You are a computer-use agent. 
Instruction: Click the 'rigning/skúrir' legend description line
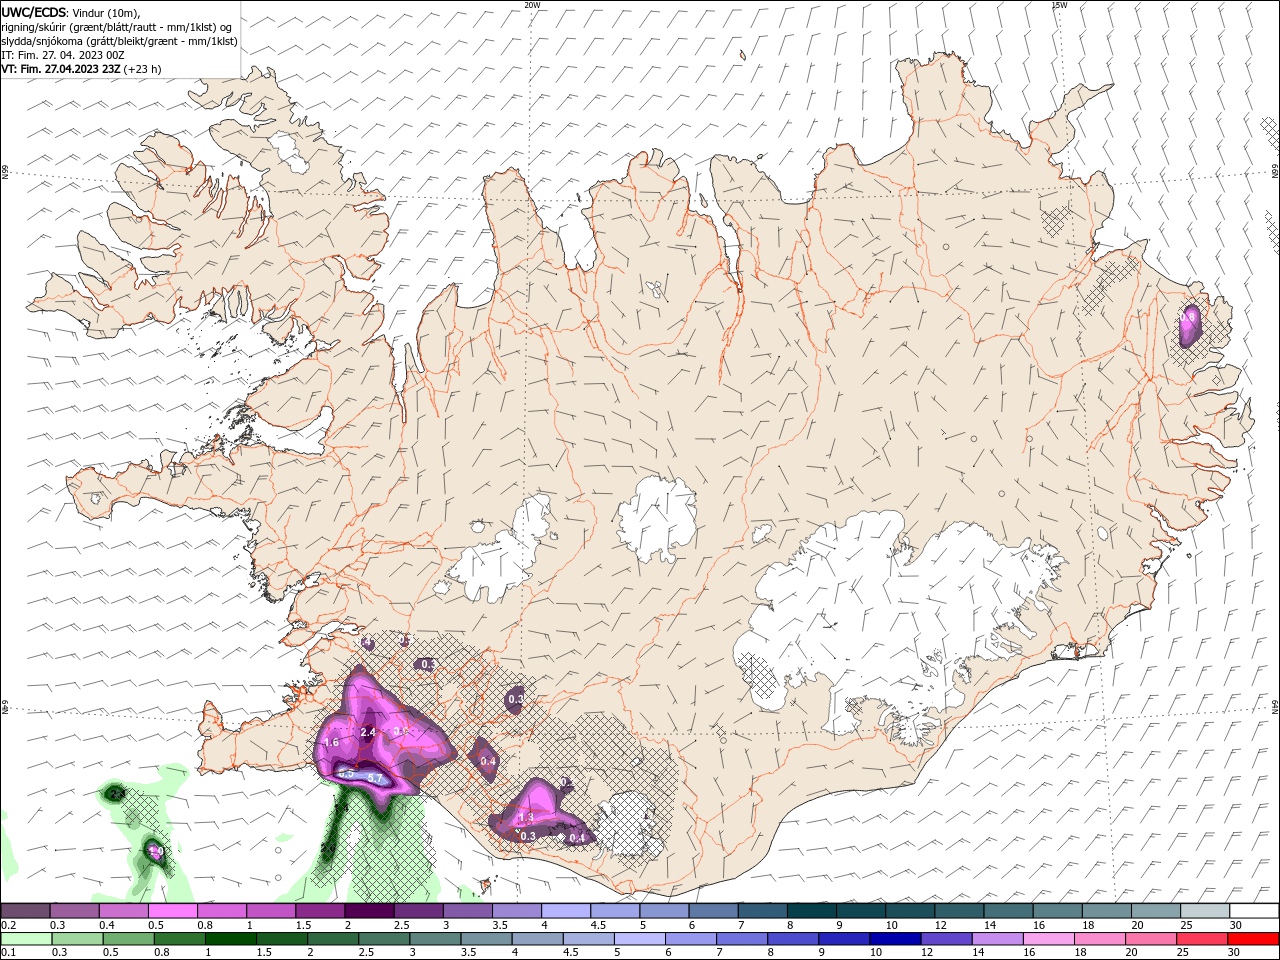point(118,27)
